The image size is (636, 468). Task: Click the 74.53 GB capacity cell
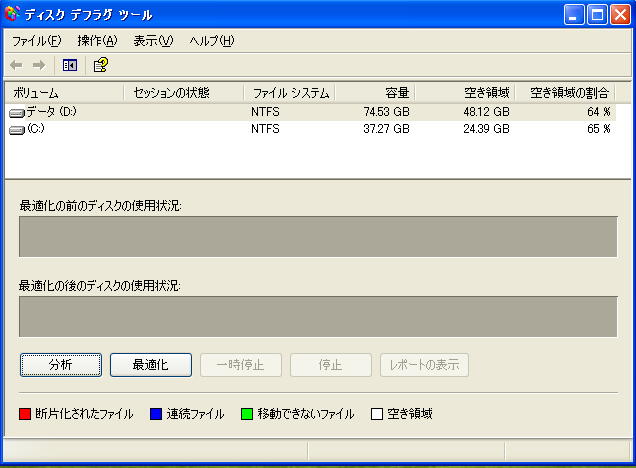tap(387, 112)
